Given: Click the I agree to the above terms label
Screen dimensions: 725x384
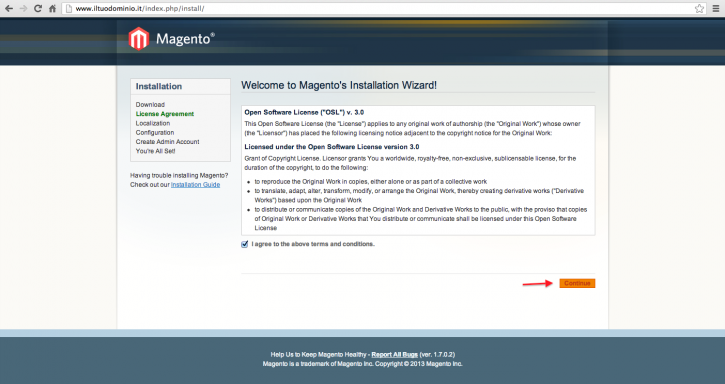Looking at the screenshot, I should [313, 244].
